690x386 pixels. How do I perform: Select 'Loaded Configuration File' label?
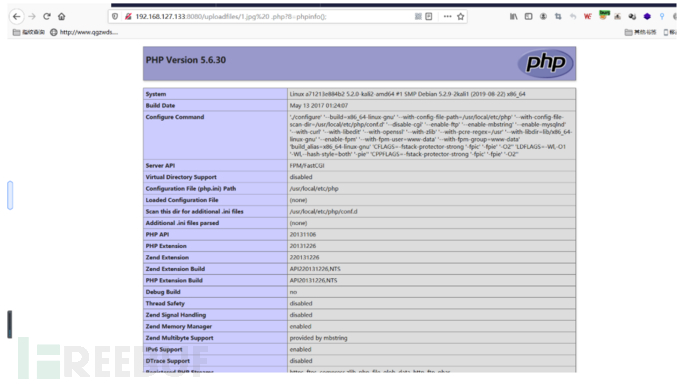click(x=182, y=200)
